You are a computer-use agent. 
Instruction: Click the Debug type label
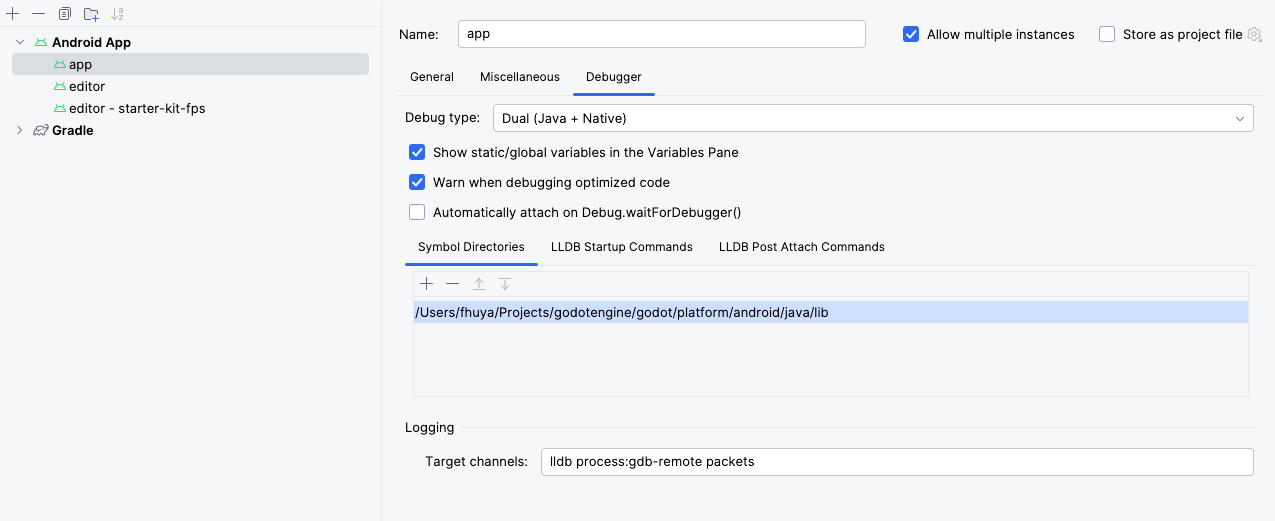pos(442,118)
